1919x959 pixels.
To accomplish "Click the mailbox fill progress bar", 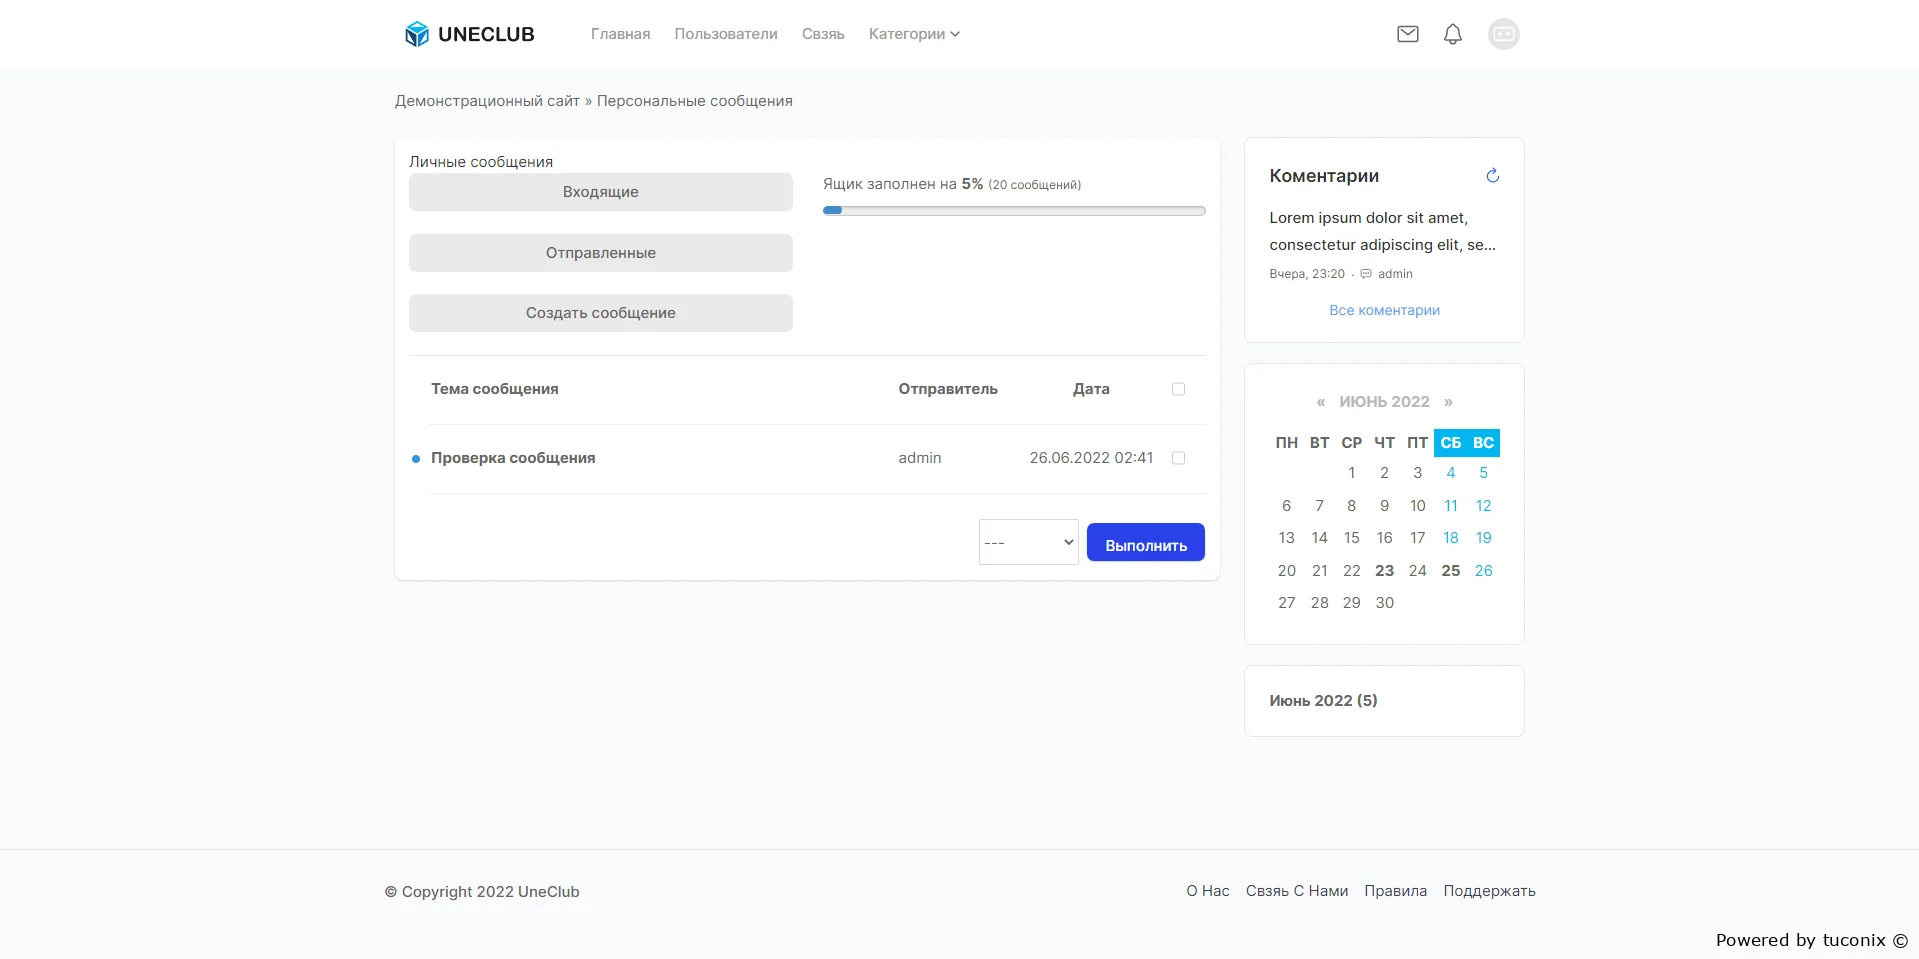I will click(x=1014, y=211).
